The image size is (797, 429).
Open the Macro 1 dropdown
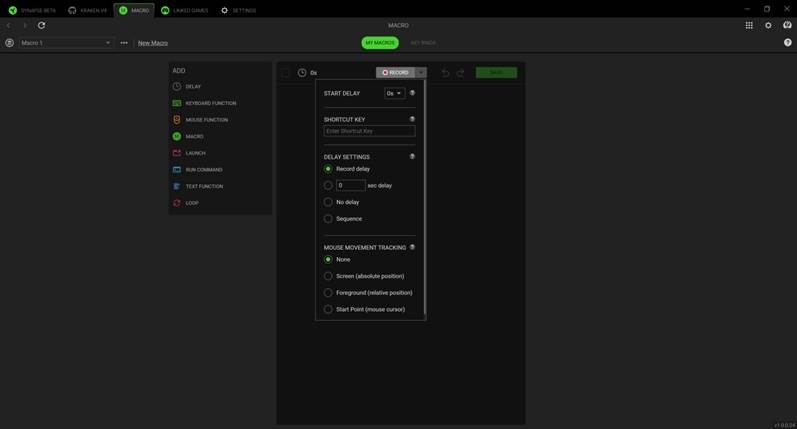click(66, 43)
